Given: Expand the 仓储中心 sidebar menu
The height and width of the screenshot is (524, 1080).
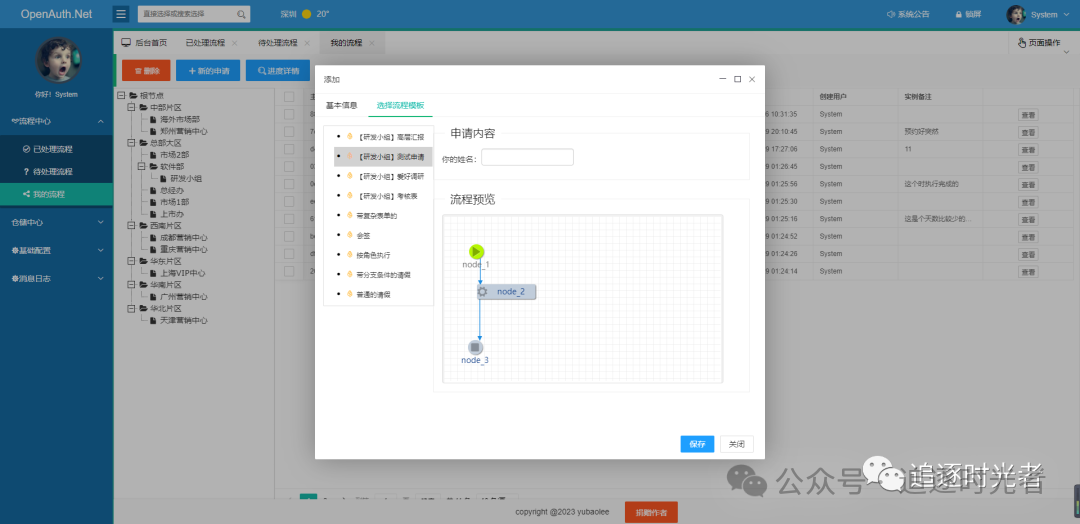Looking at the screenshot, I should pos(56,222).
